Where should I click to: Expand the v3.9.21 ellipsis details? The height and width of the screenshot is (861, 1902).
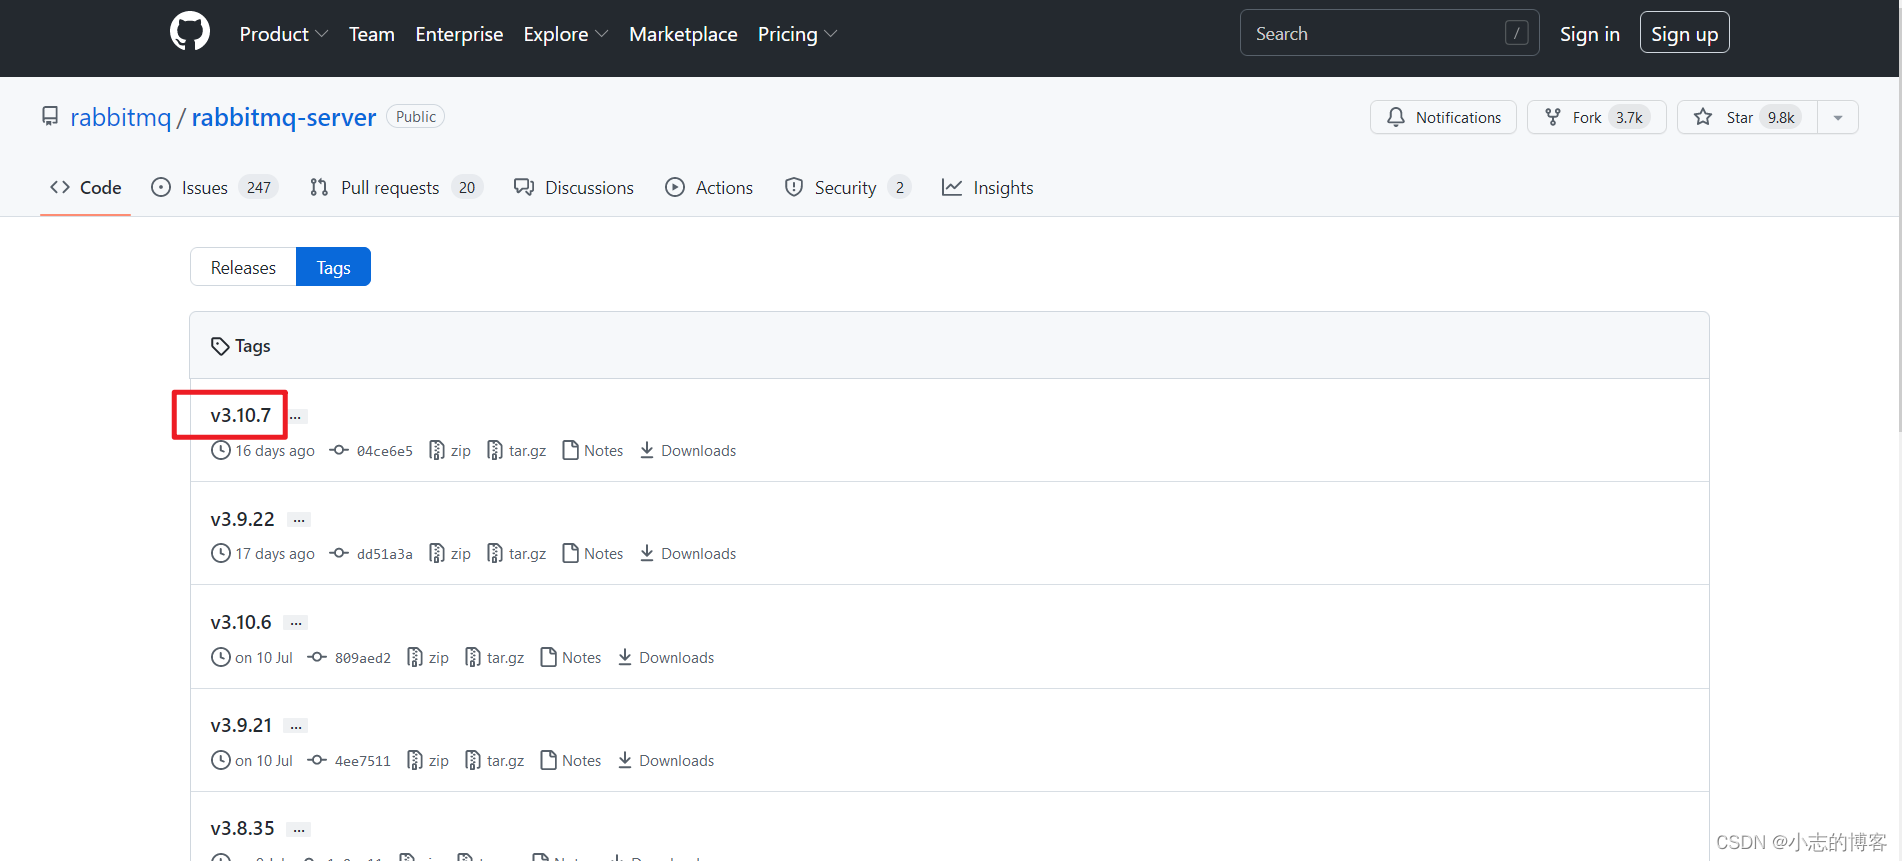pyautogui.click(x=296, y=726)
